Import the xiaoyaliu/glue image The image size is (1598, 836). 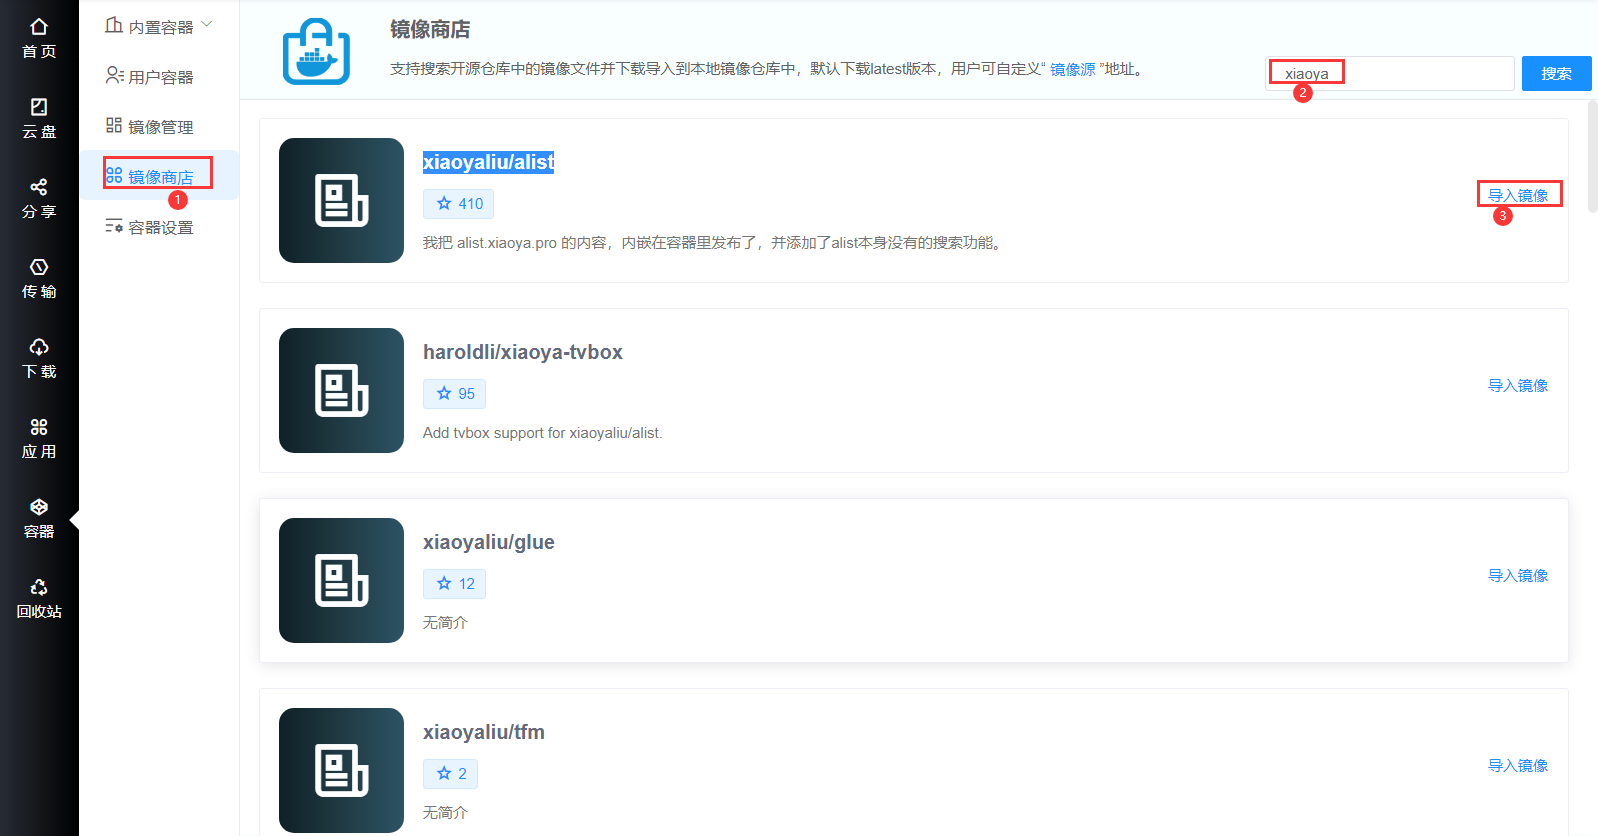(x=1518, y=575)
